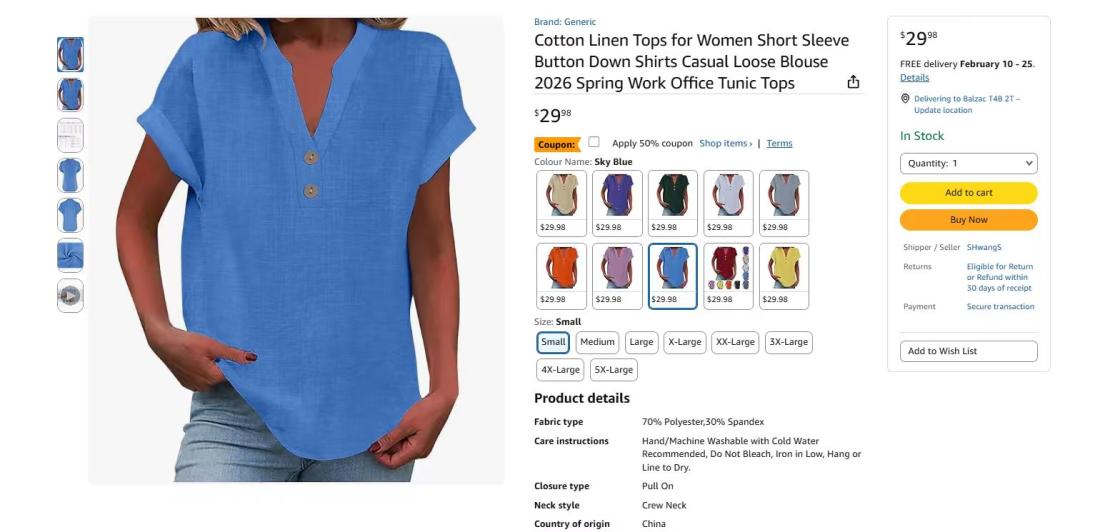Select the XX-Large size button

735,342
